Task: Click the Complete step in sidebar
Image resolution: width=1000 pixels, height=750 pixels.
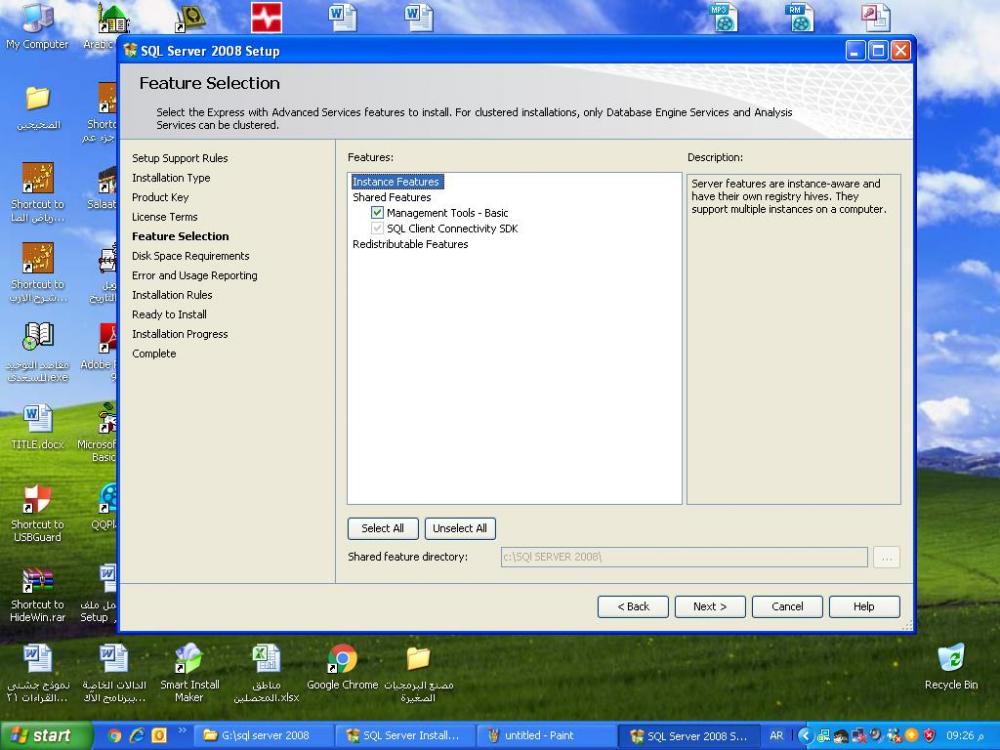Action: [154, 353]
